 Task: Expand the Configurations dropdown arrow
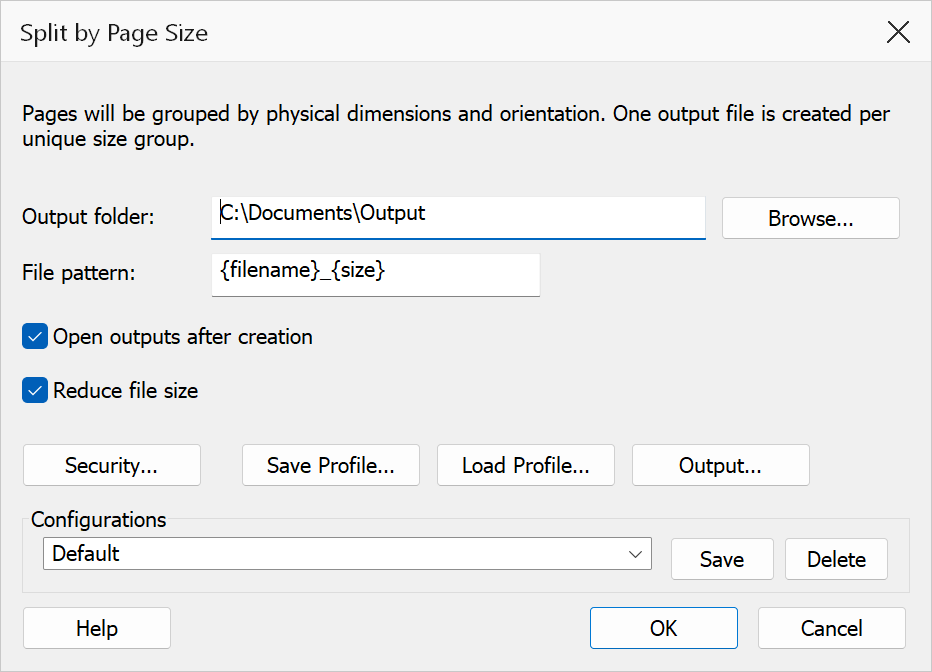tap(635, 554)
